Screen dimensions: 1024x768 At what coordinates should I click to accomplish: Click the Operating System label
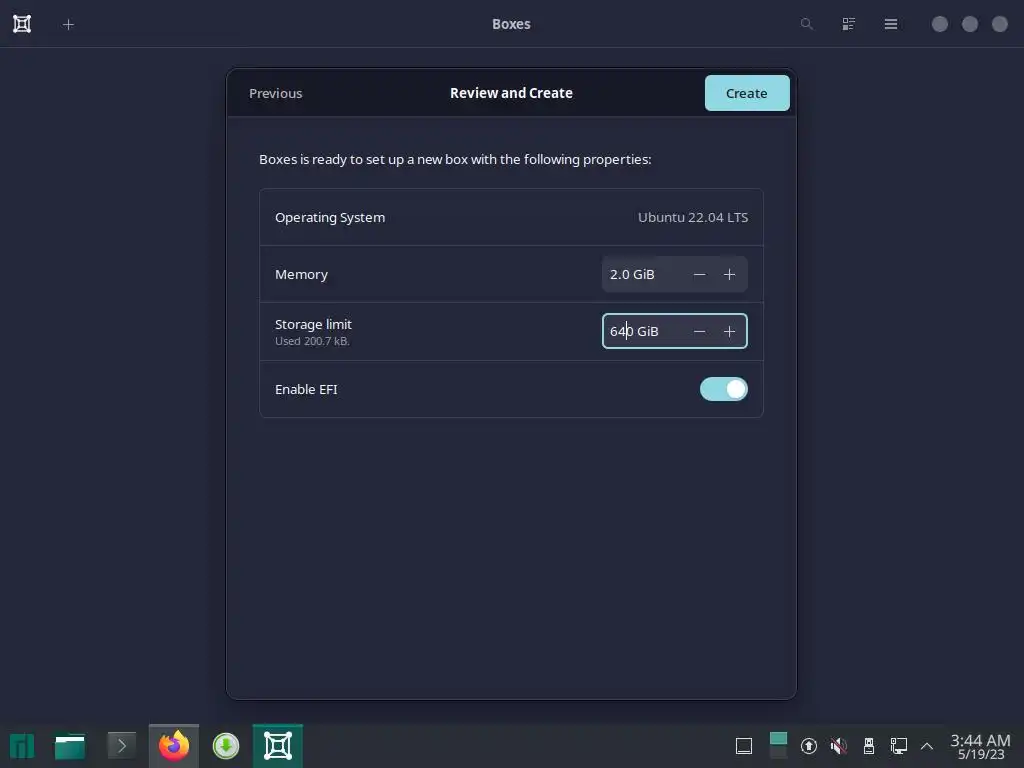pos(330,217)
